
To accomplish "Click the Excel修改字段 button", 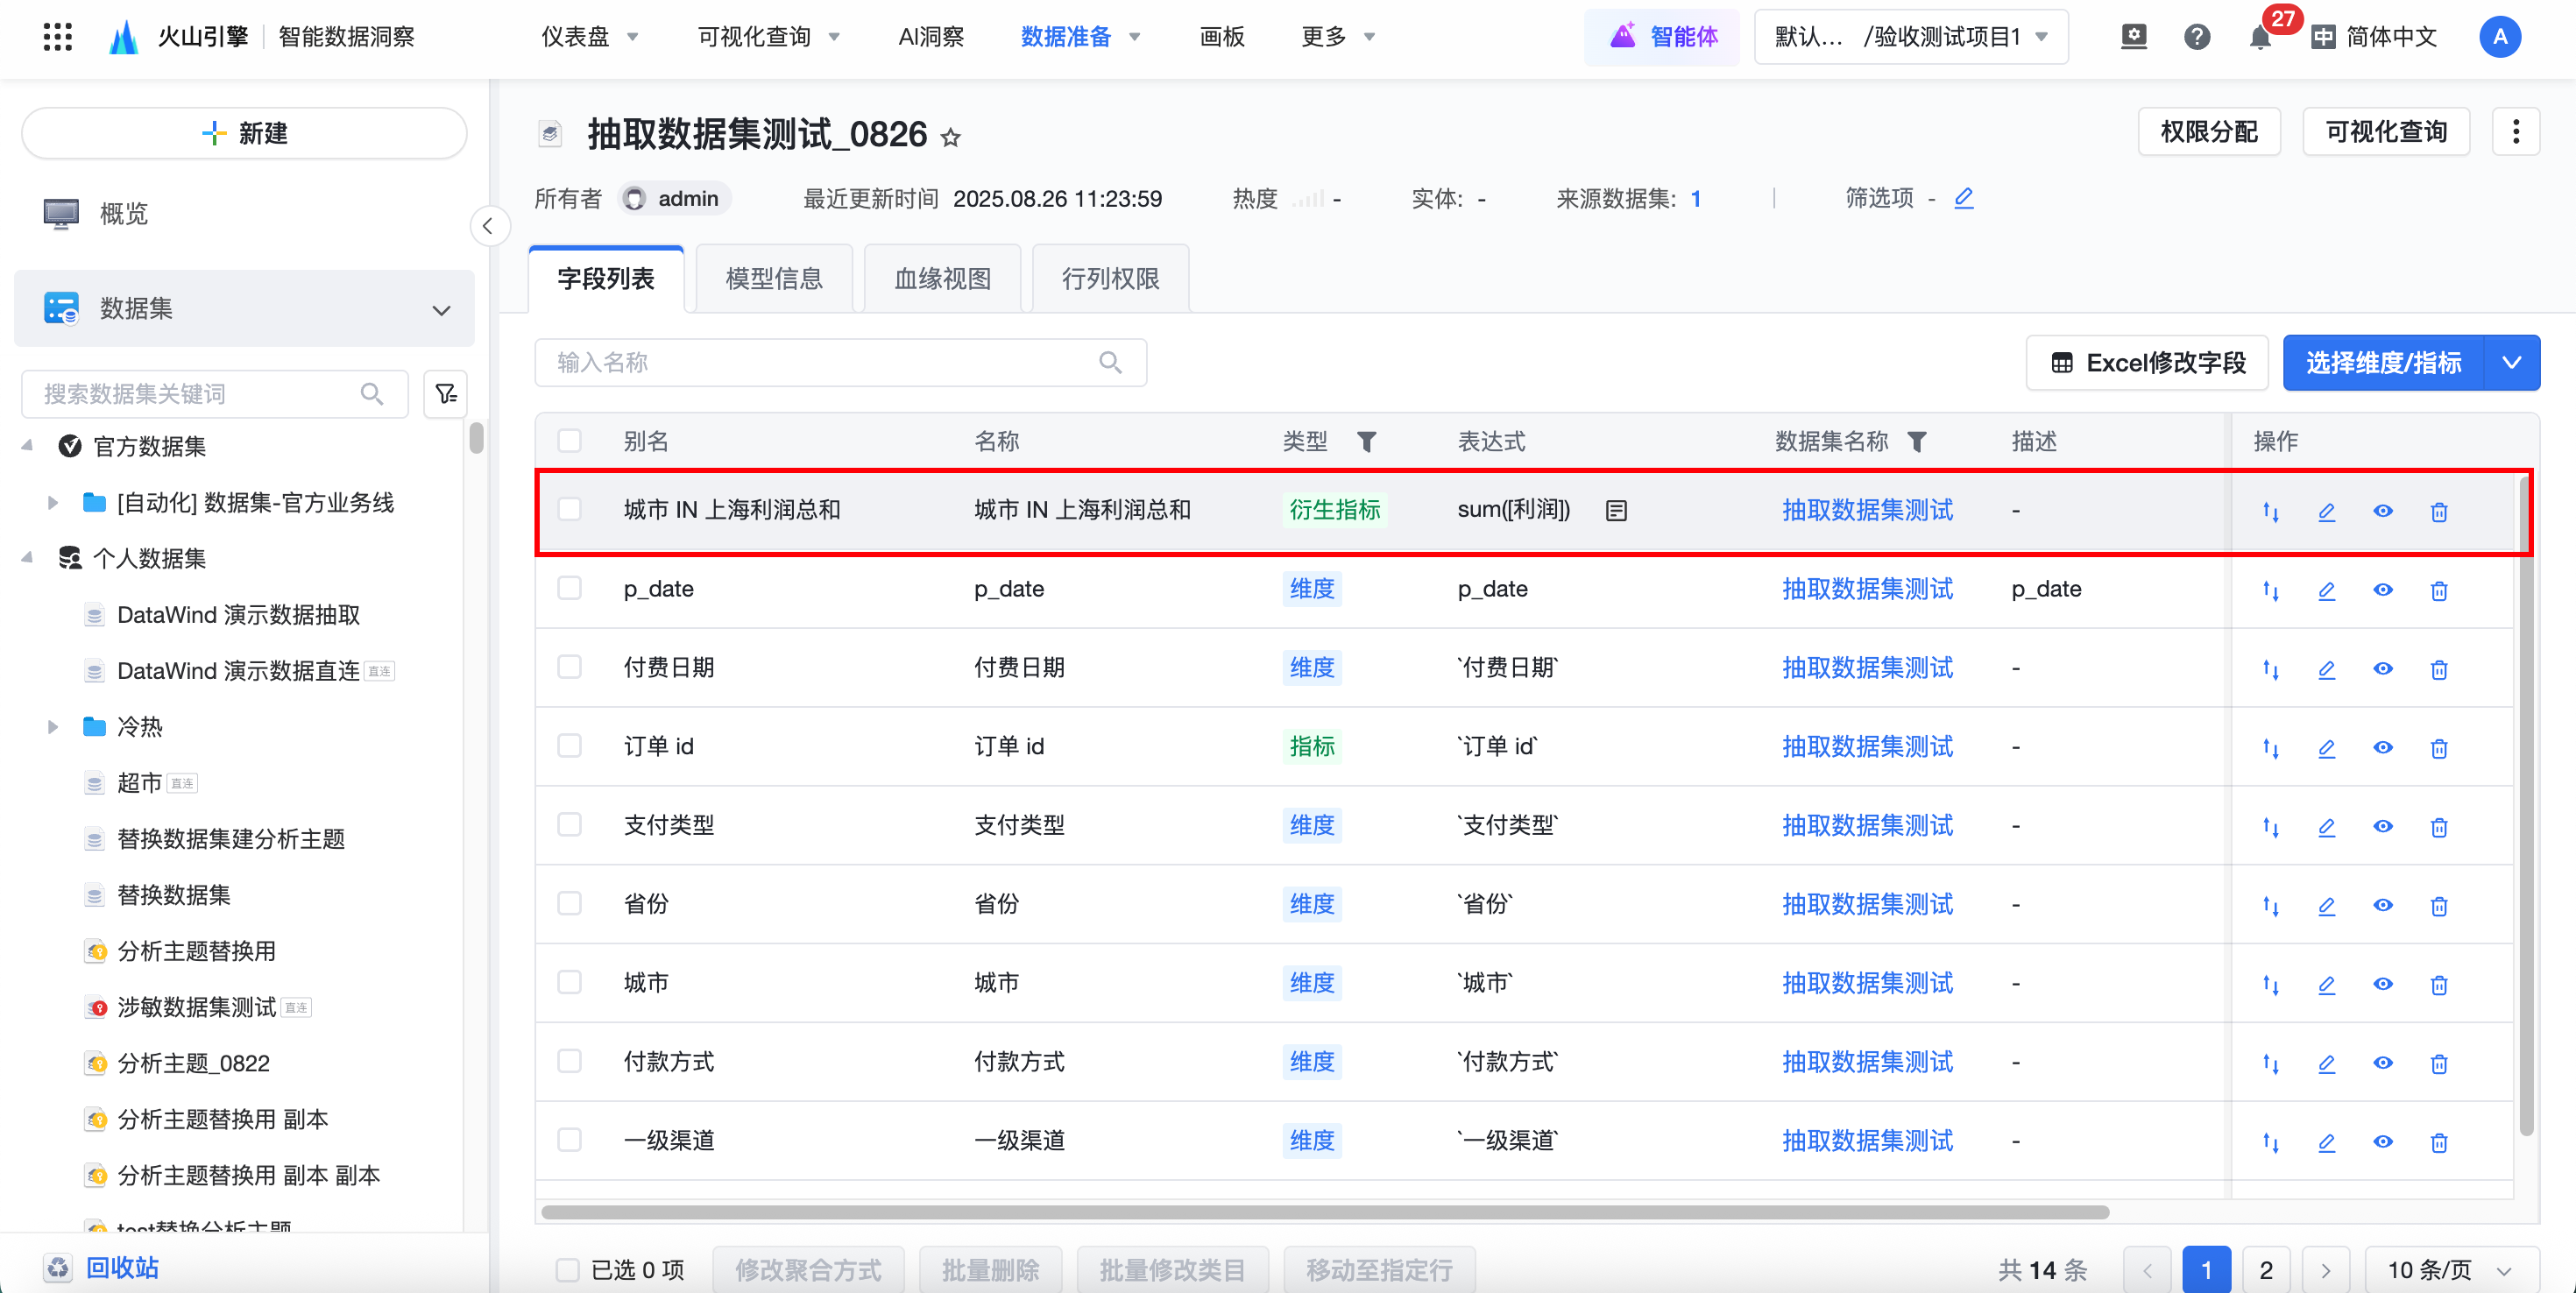I will tap(2147, 363).
